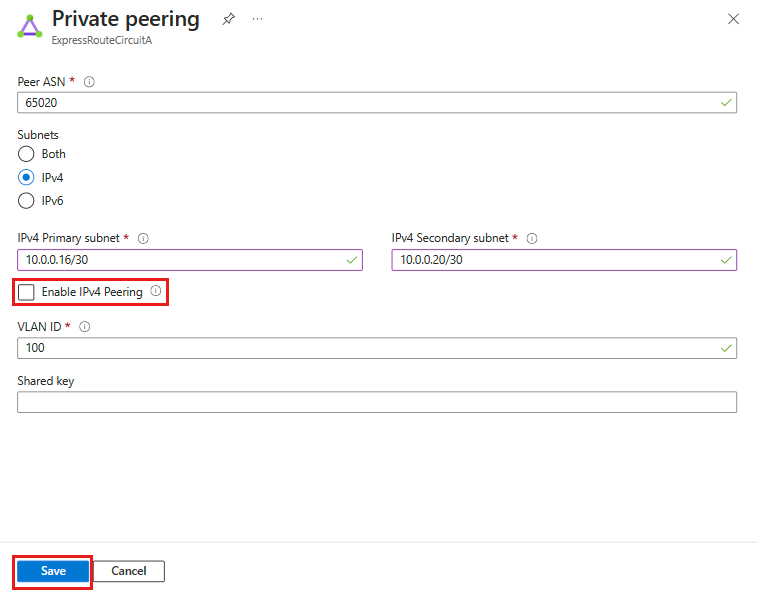Click the Shared key input field
The image size is (757, 595).
(377, 402)
